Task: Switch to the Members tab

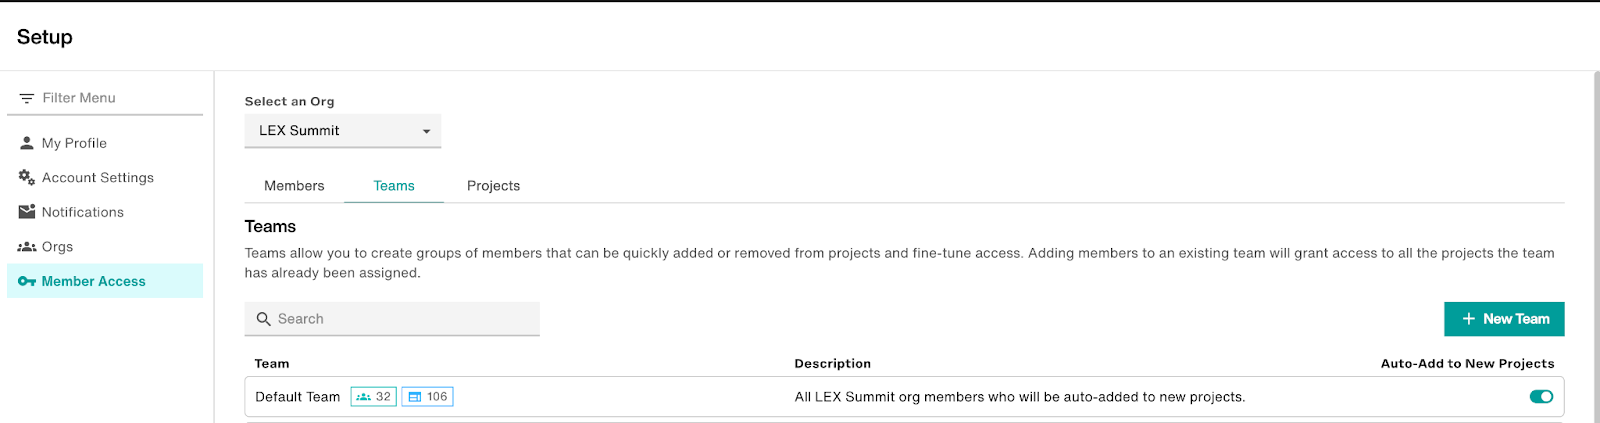Action: coord(294,186)
